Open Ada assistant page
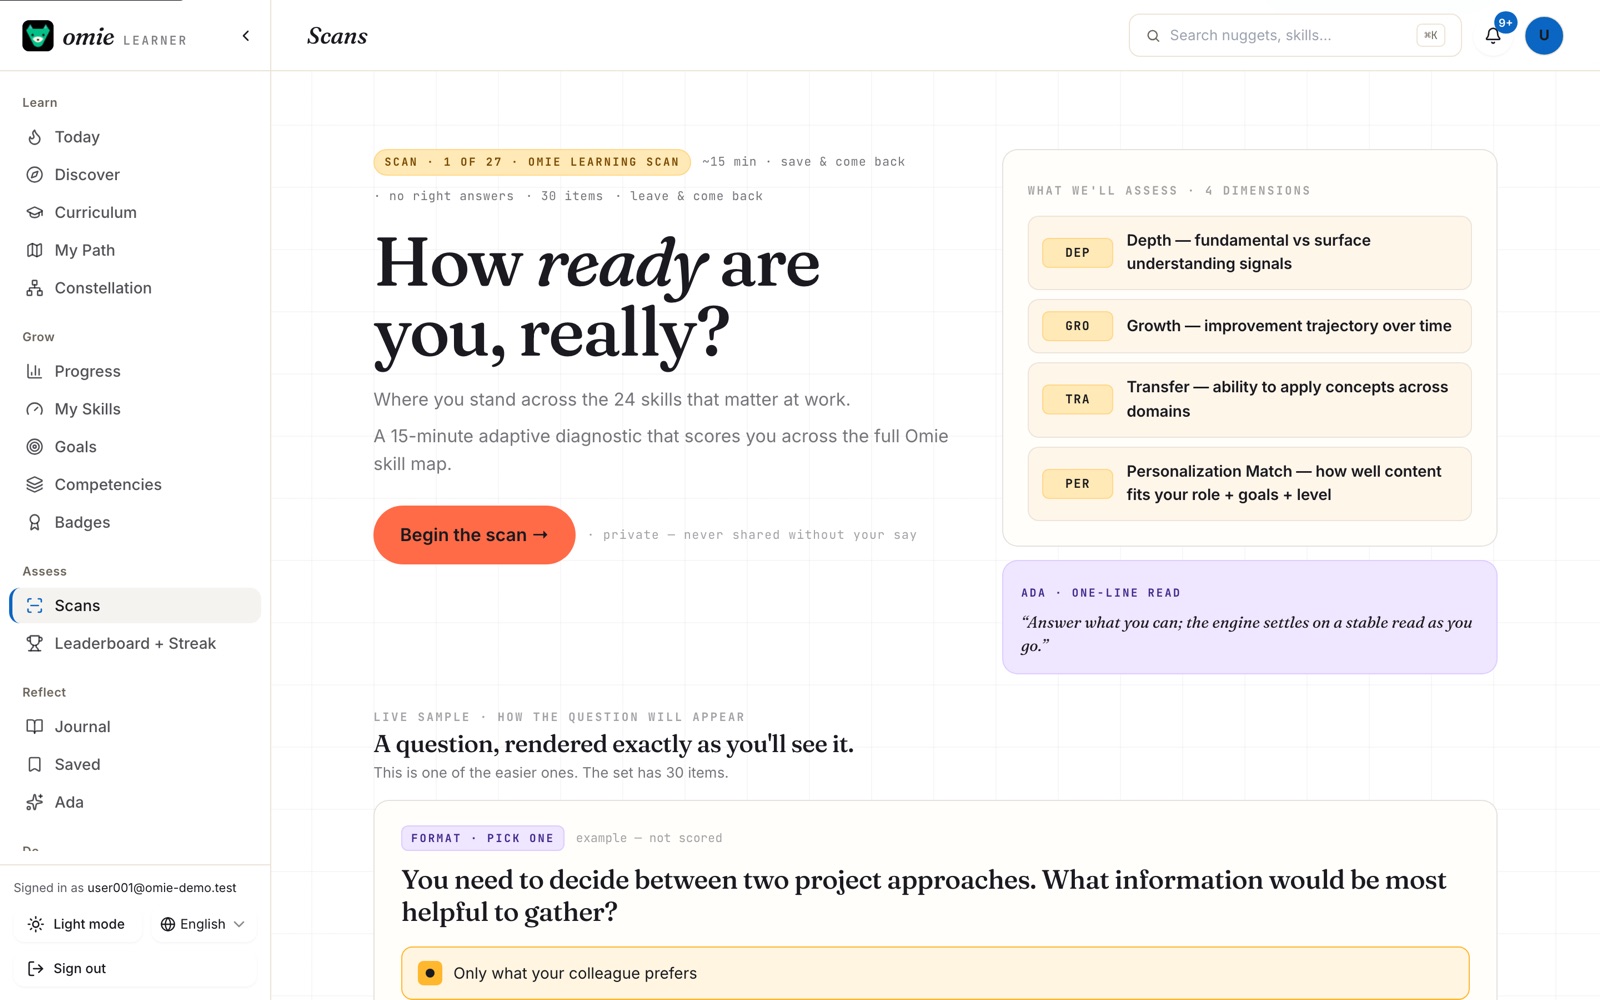This screenshot has width=1600, height=1000. 135,802
